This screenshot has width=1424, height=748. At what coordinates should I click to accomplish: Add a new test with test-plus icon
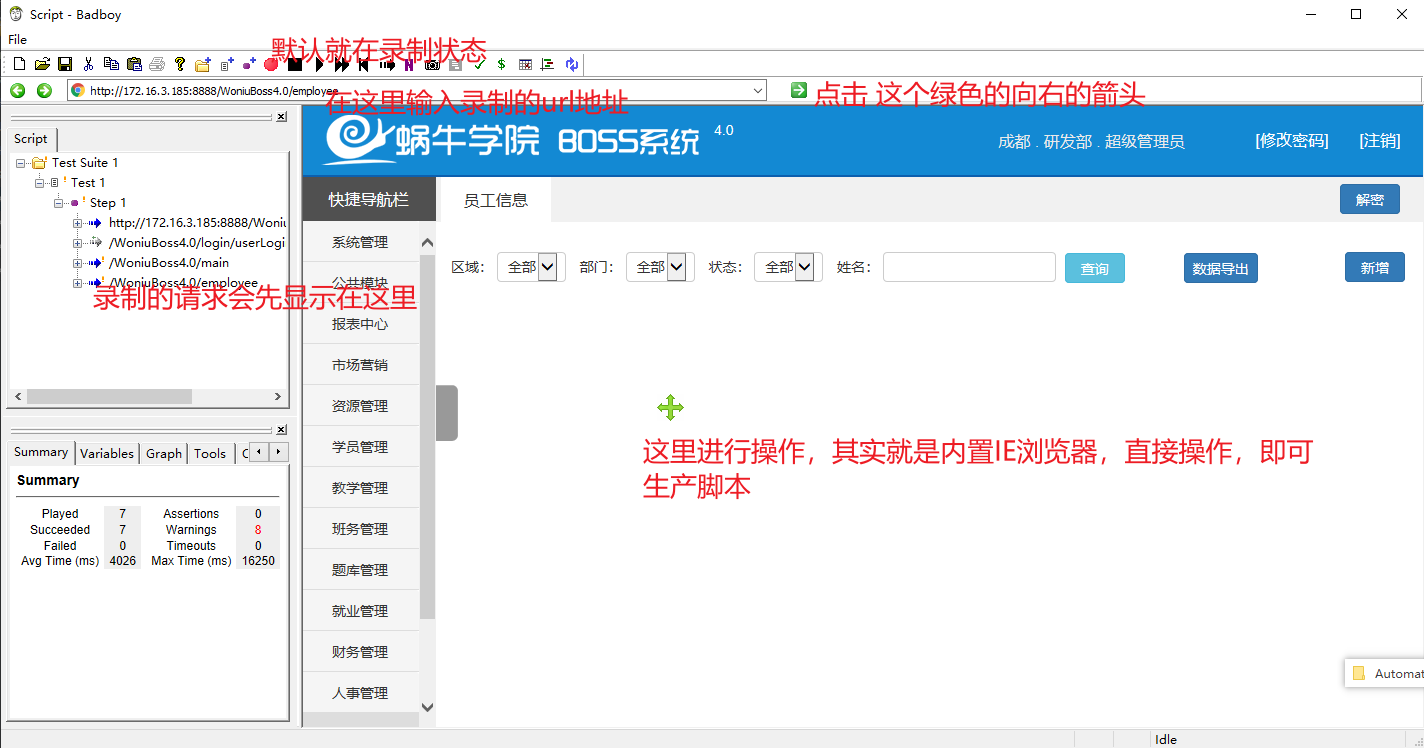click(x=227, y=64)
